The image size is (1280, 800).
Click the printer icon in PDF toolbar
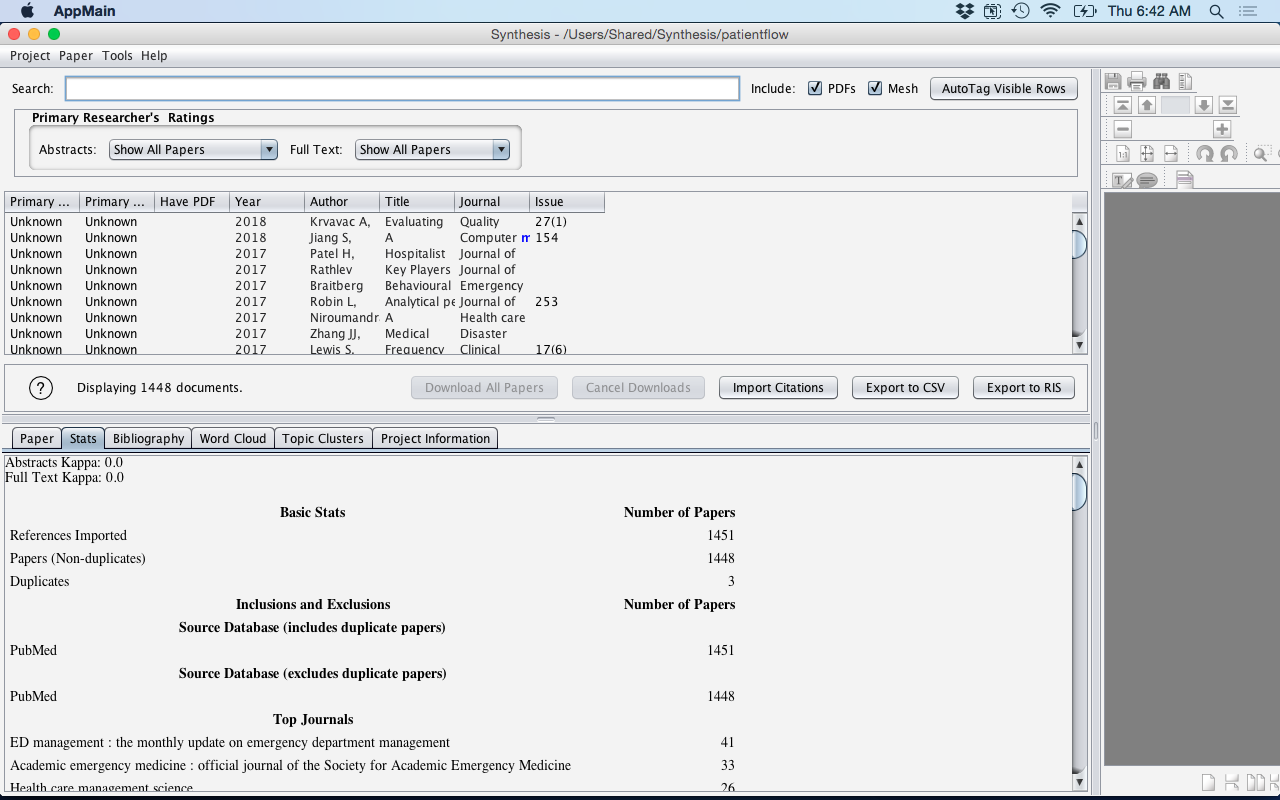pyautogui.click(x=1137, y=82)
